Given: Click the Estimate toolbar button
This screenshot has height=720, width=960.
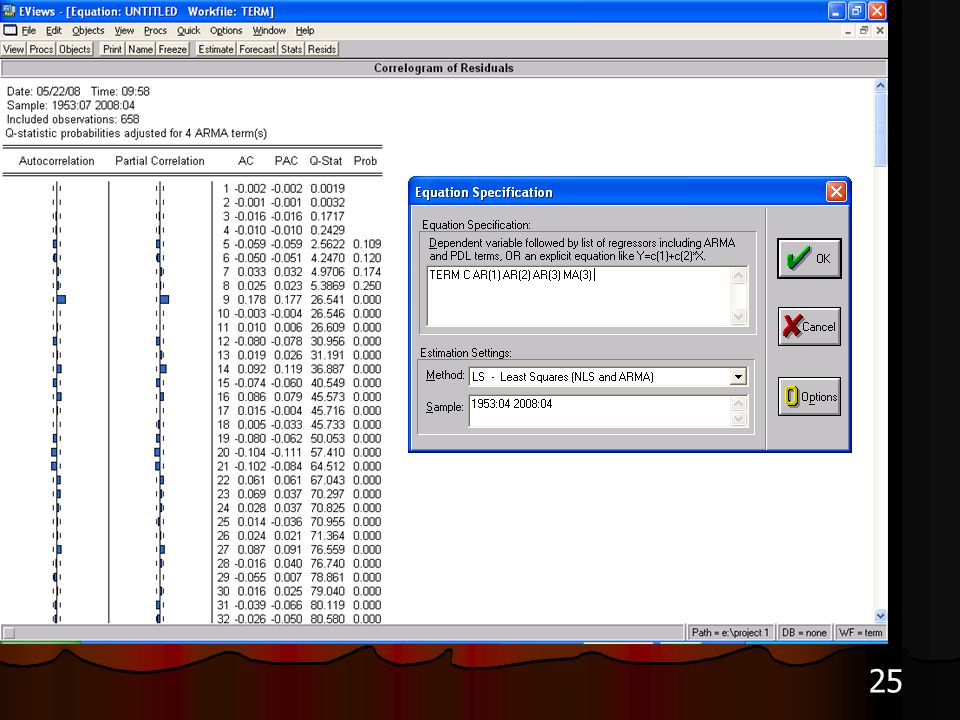Looking at the screenshot, I should tap(216, 49).
